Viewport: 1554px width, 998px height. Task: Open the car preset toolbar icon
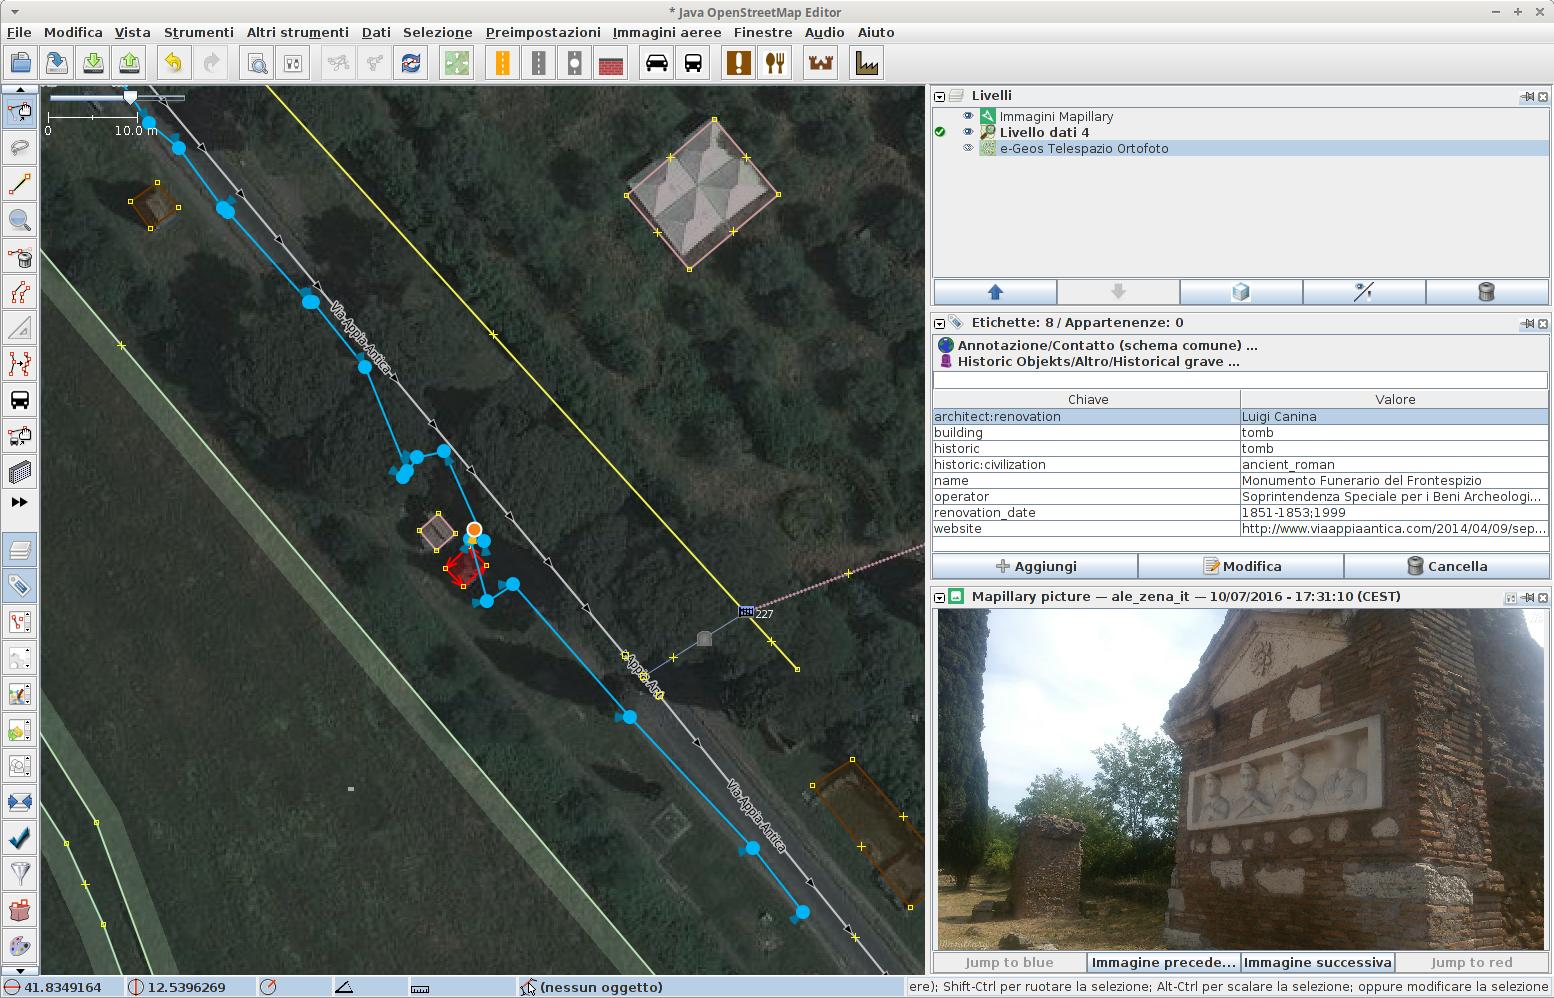pyautogui.click(x=656, y=63)
